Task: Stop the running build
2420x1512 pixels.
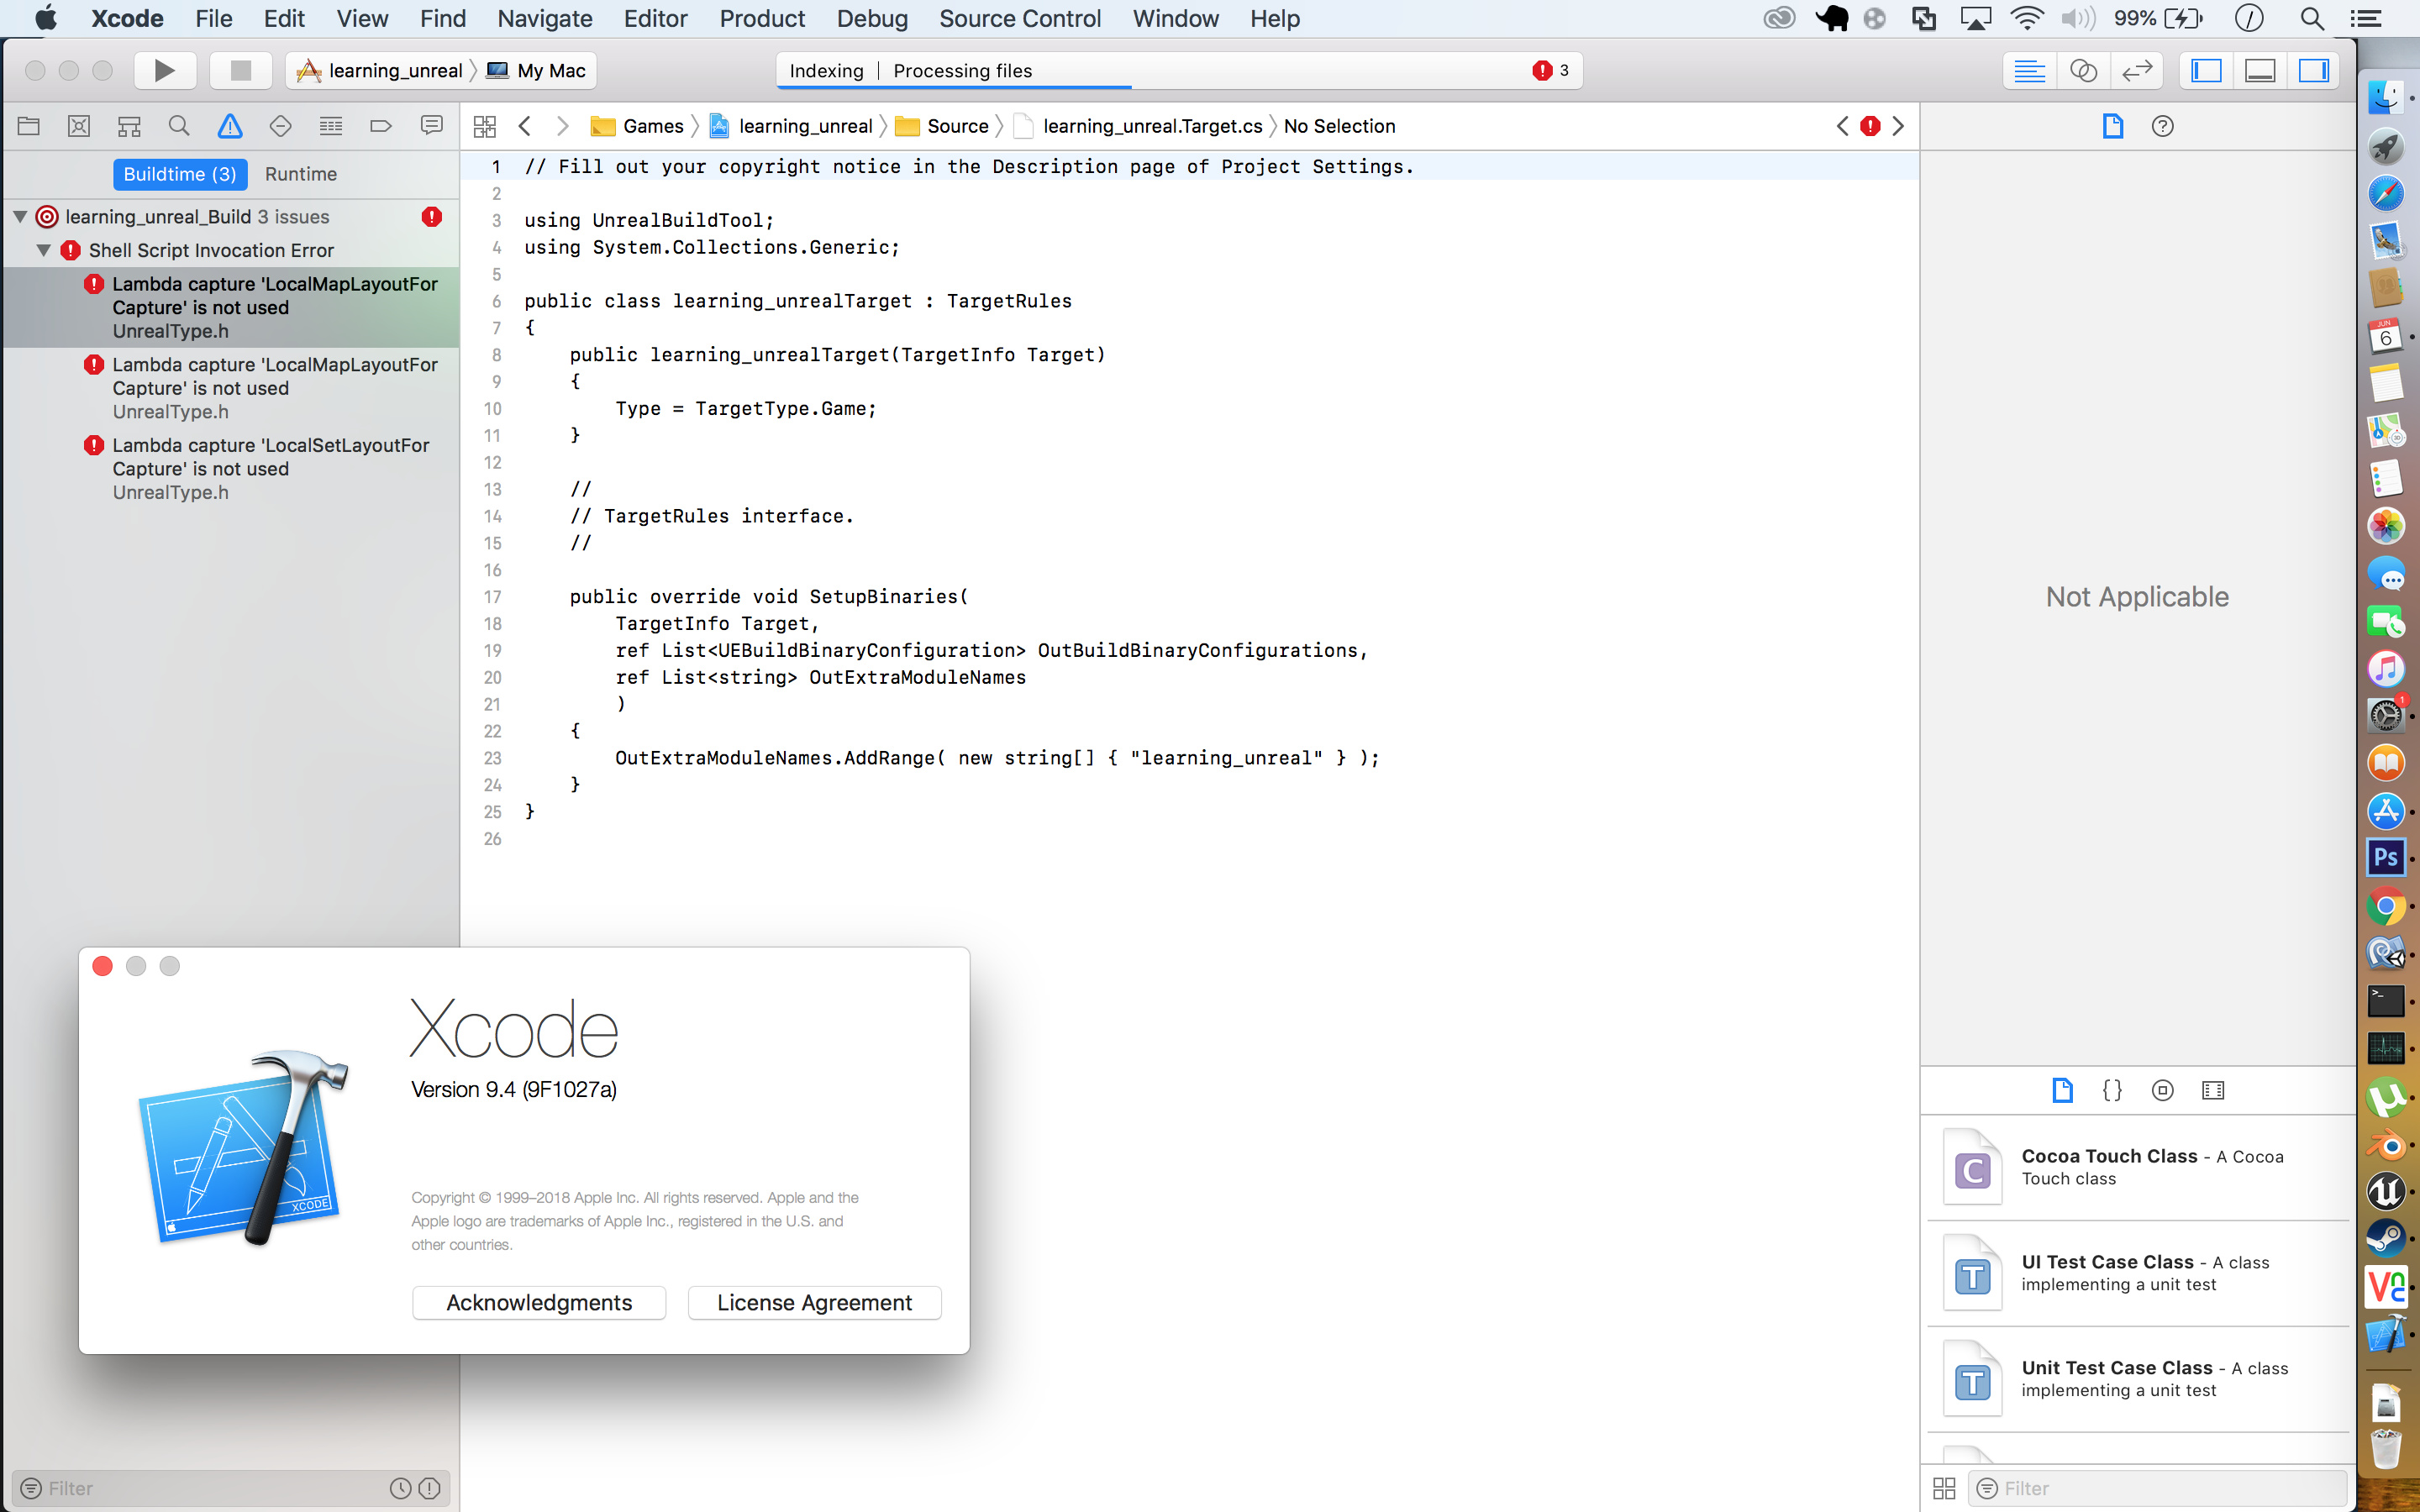Action: (x=240, y=70)
